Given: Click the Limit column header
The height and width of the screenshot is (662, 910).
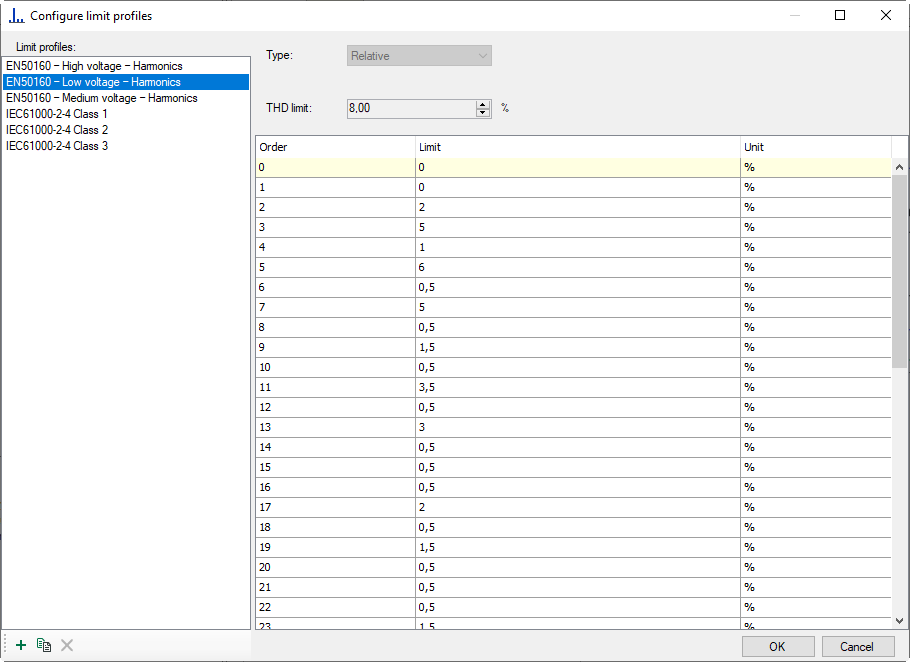Looking at the screenshot, I should [577, 147].
